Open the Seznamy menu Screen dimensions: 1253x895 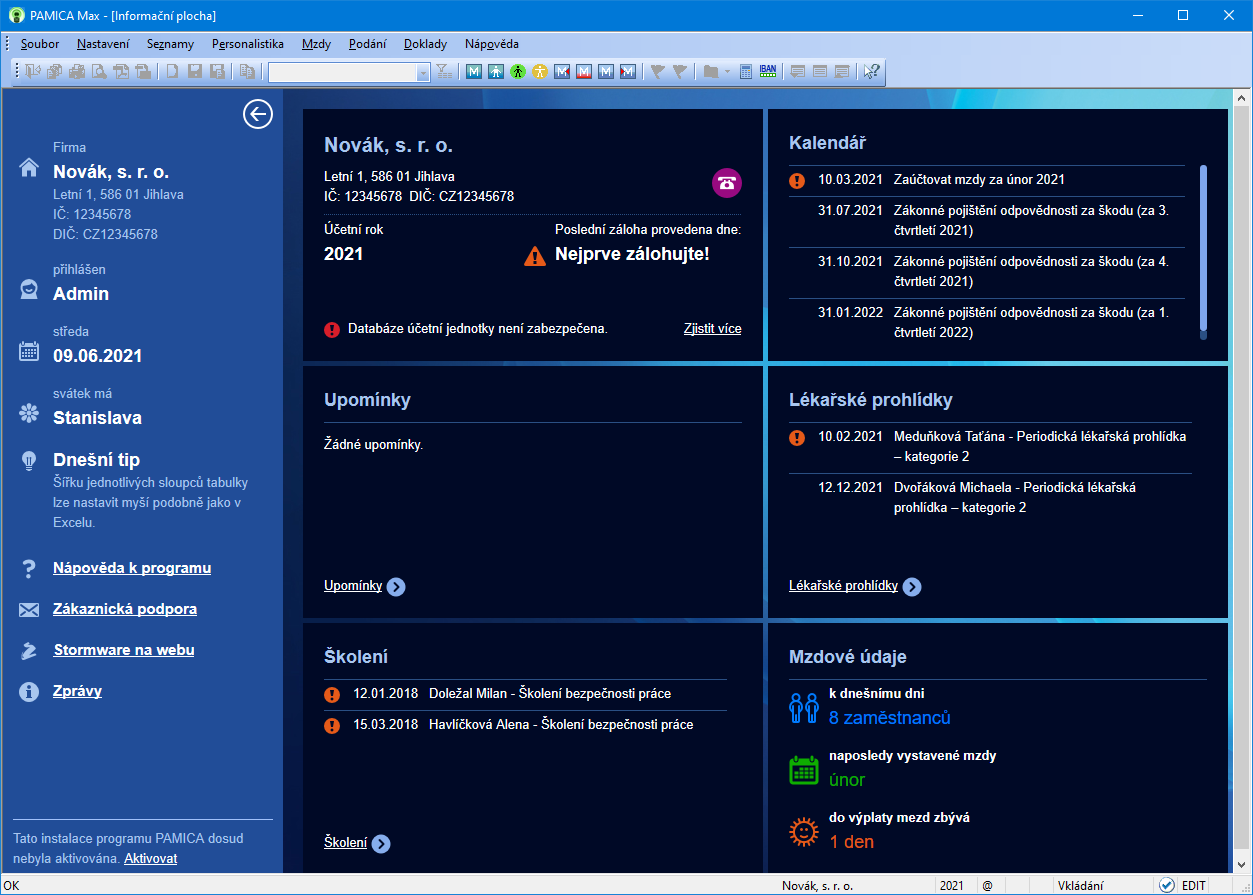(170, 44)
